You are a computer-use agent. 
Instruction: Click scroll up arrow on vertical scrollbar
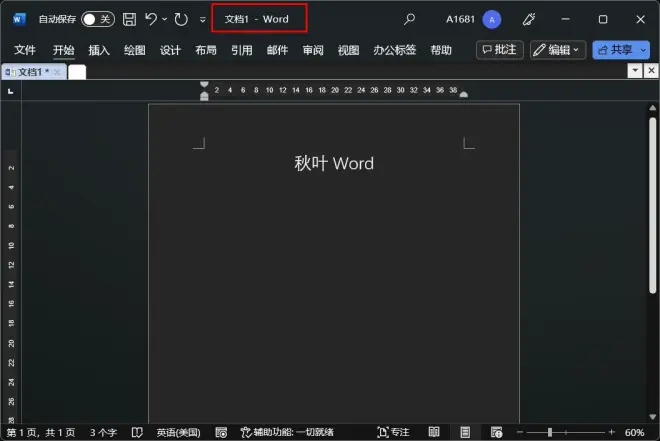[x=653, y=108]
